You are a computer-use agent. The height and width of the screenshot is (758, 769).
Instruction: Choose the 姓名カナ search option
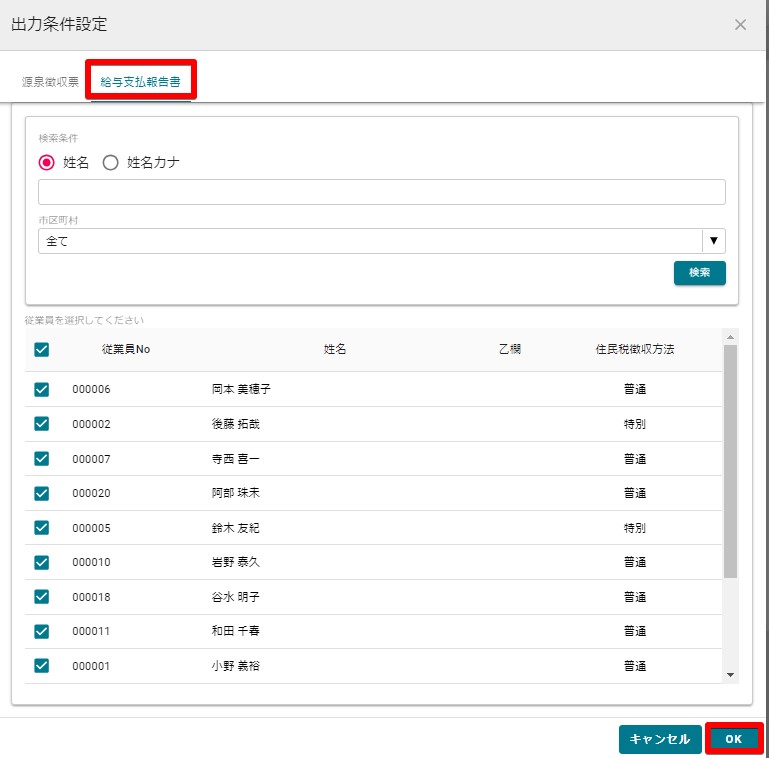(110, 162)
